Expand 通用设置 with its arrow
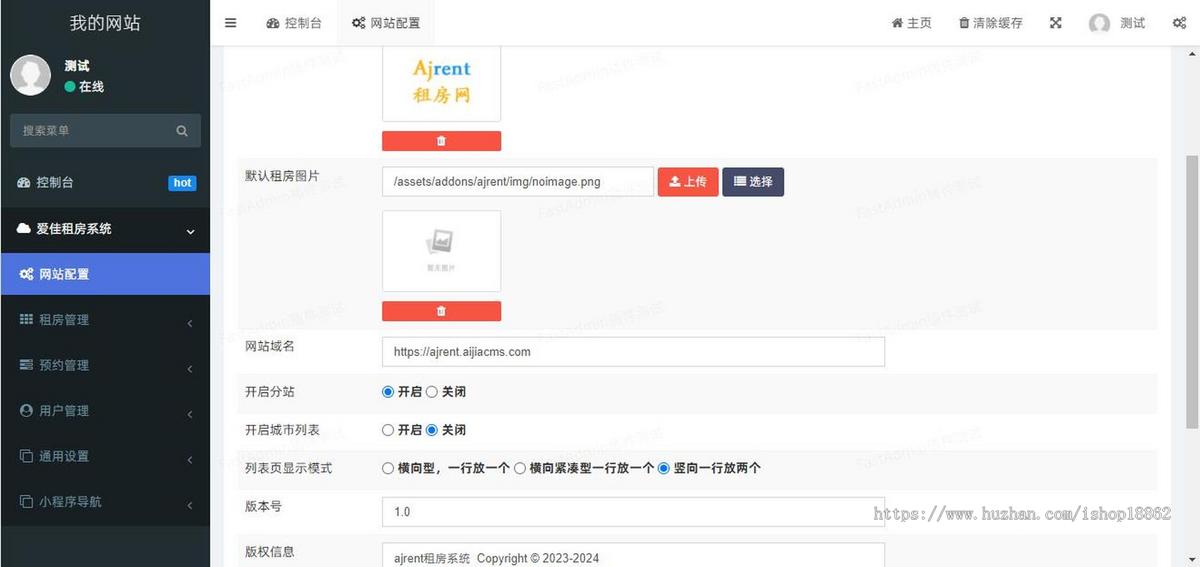 point(190,459)
